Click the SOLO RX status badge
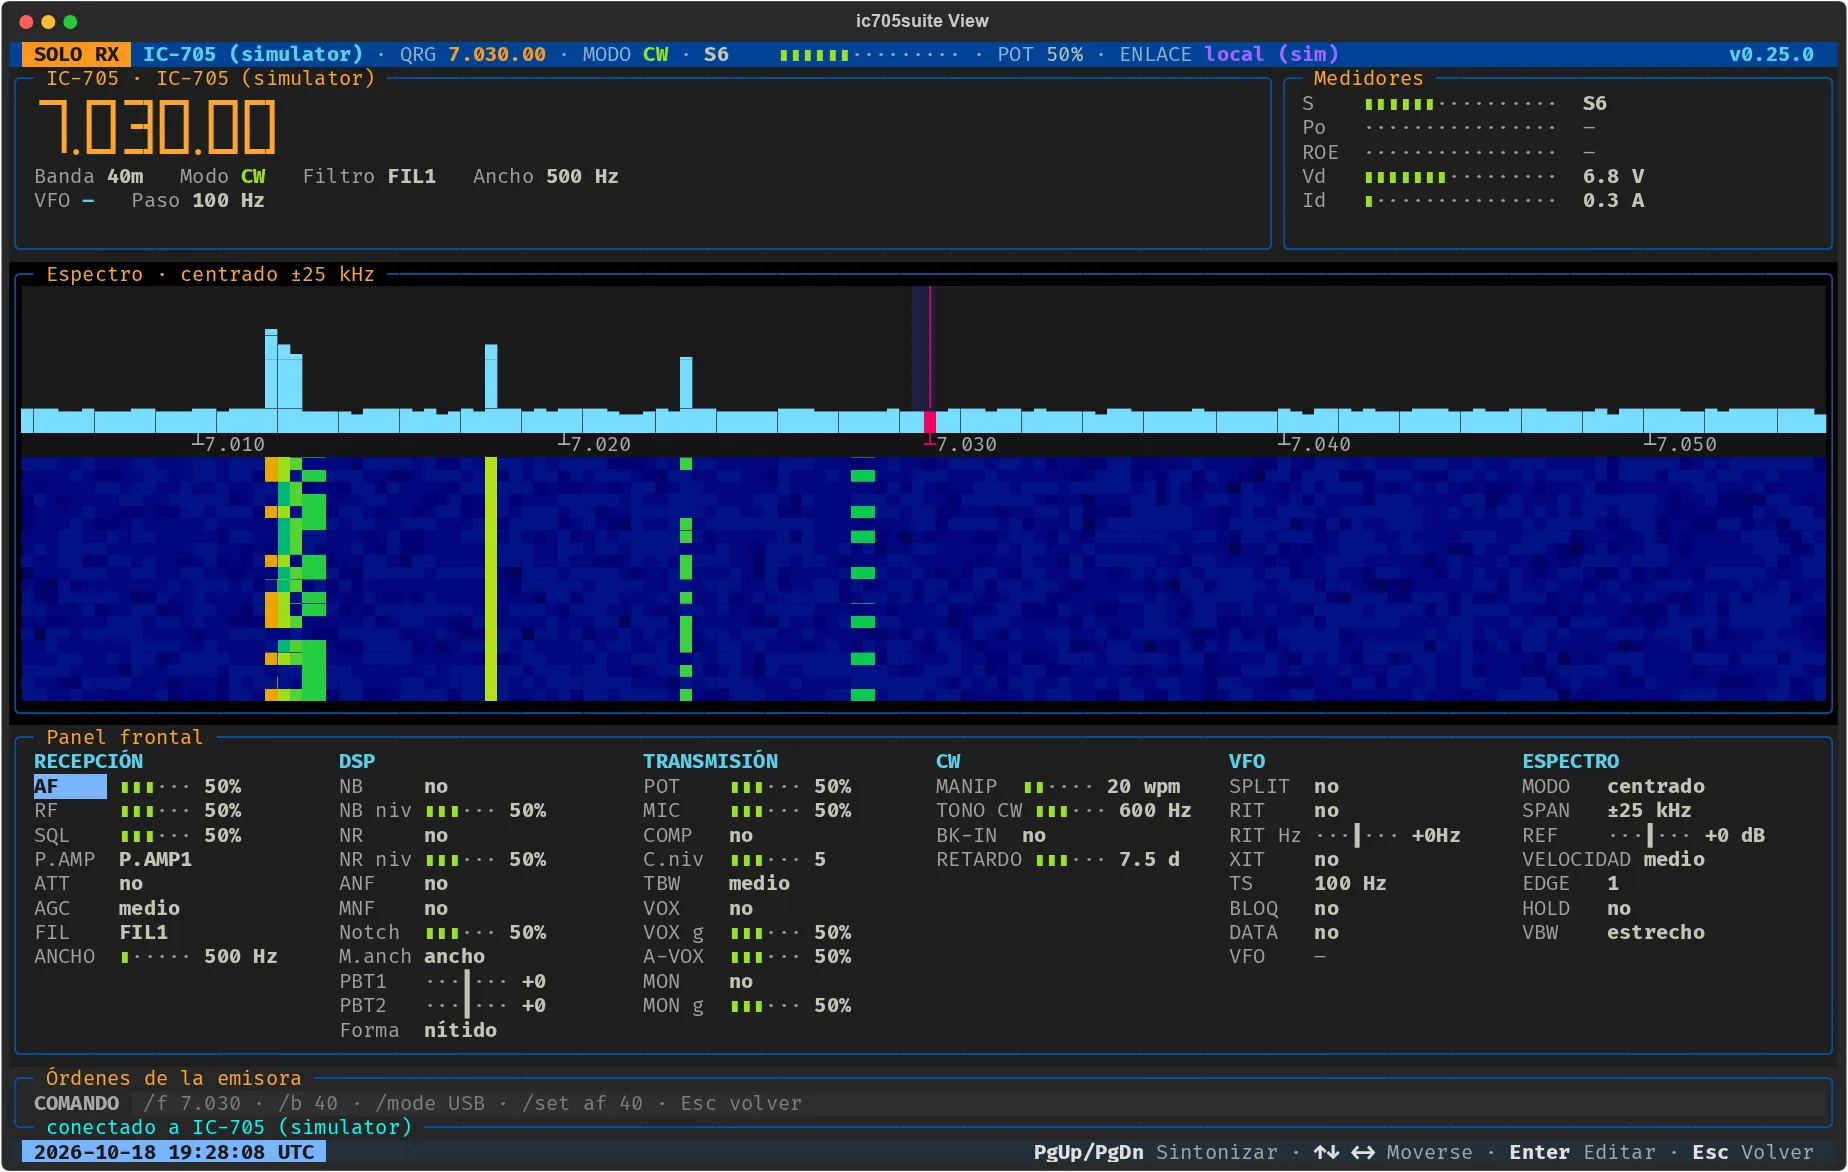The image size is (1848, 1172). tap(76, 54)
